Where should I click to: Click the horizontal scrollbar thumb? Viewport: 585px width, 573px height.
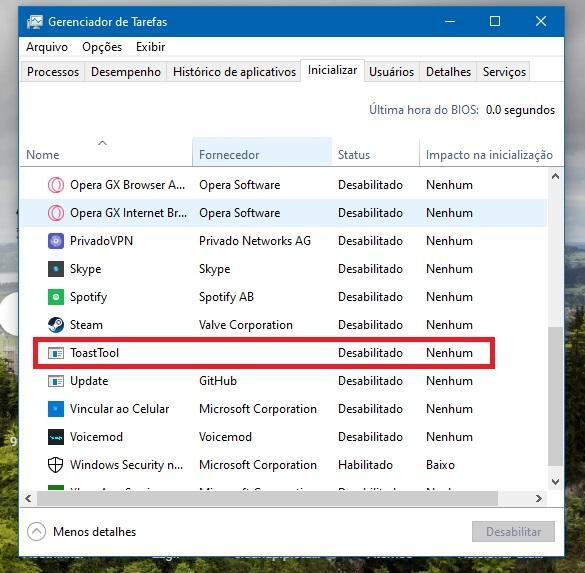pyautogui.click(x=267, y=498)
